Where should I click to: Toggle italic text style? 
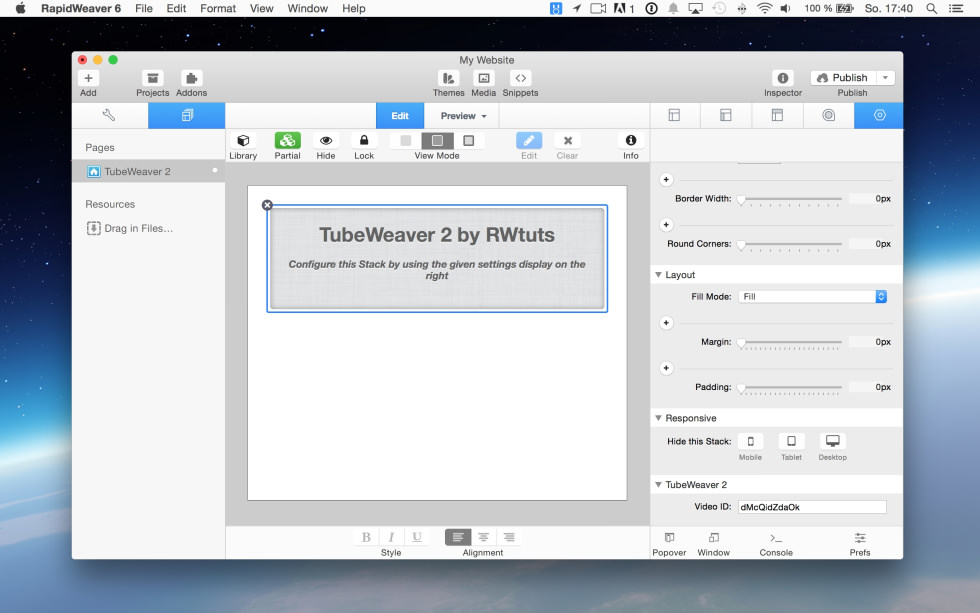click(x=391, y=537)
